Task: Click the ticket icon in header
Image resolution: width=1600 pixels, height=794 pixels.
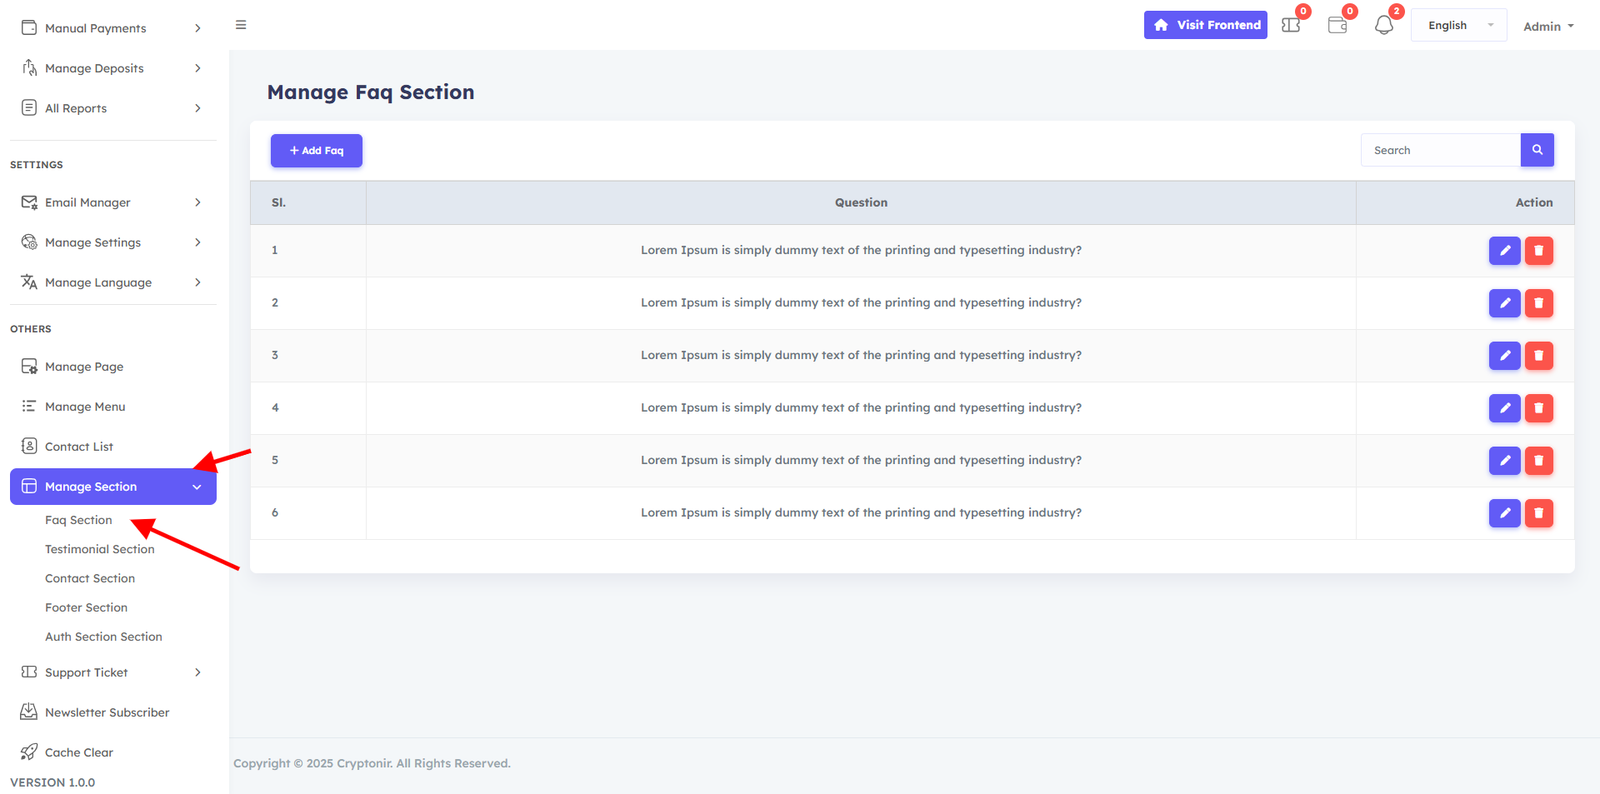Action: pos(1291,25)
